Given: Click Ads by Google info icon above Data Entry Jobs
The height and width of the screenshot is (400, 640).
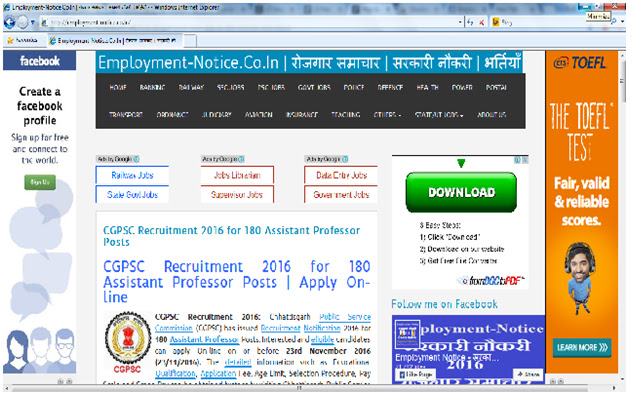Looking at the screenshot, I should tap(345, 159).
